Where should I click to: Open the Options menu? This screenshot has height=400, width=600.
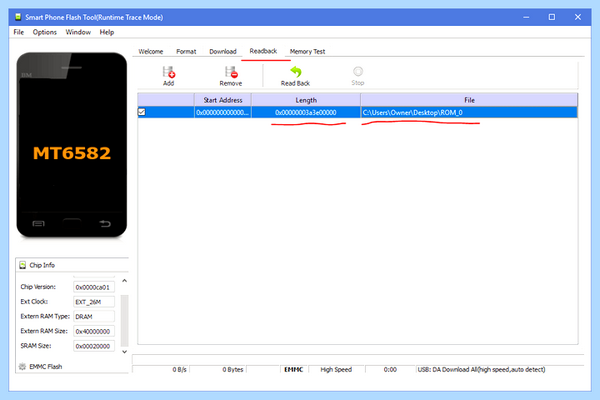pos(45,32)
